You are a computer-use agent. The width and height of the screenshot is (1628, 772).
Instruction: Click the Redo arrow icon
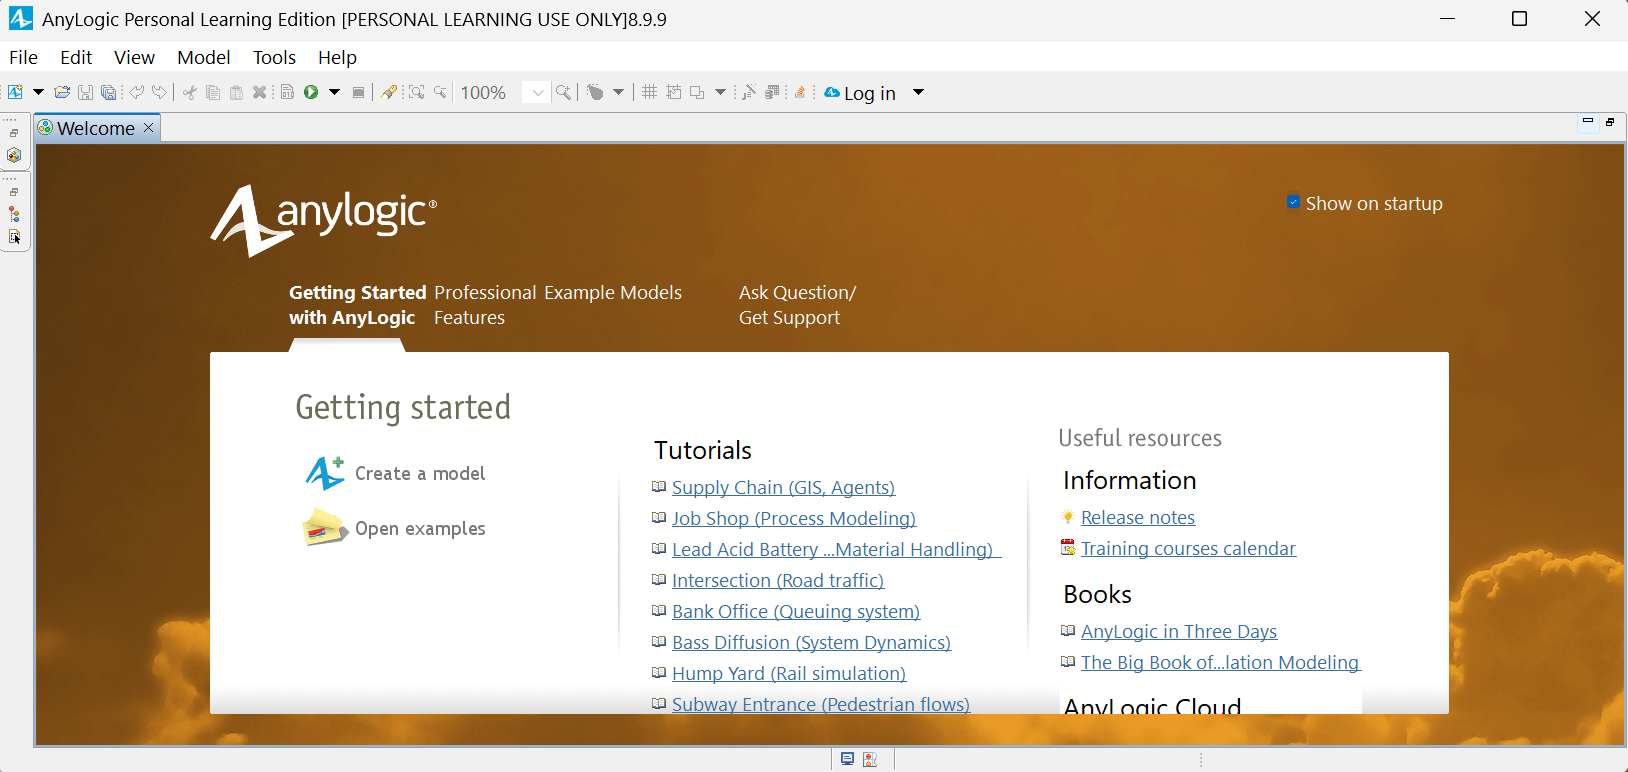159,92
